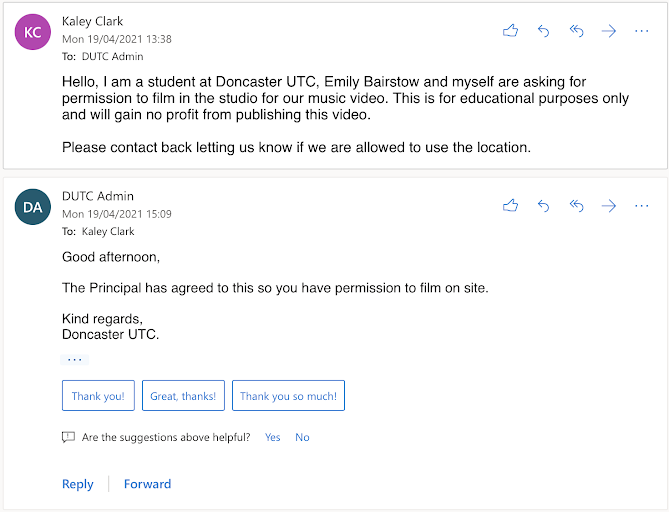Pick the "Great, thanks!" suggested reply
Screen dimensions: 669x512
(x=183, y=396)
